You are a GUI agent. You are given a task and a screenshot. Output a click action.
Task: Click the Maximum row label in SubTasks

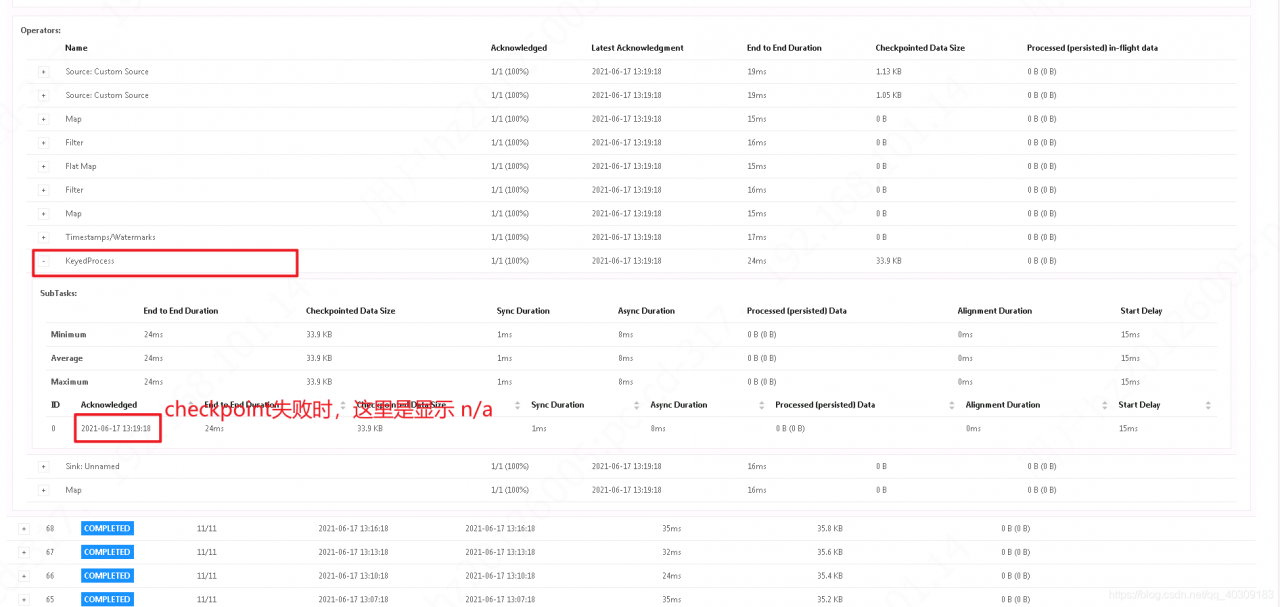tap(69, 382)
